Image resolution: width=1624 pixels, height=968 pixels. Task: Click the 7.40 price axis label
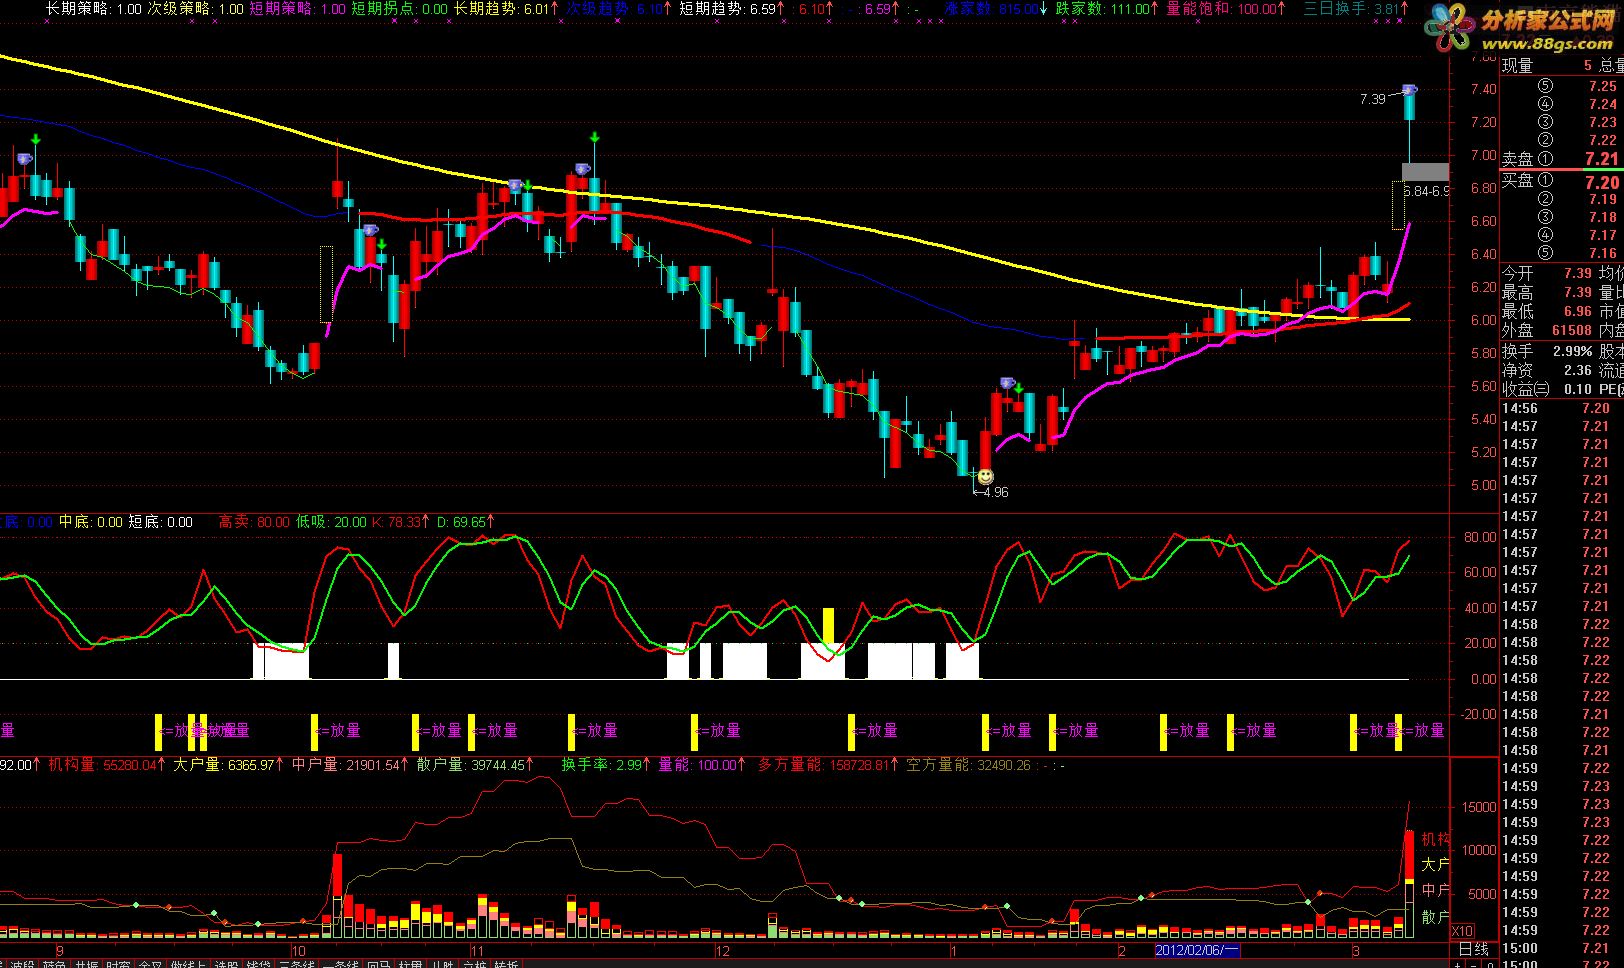(x=1484, y=89)
